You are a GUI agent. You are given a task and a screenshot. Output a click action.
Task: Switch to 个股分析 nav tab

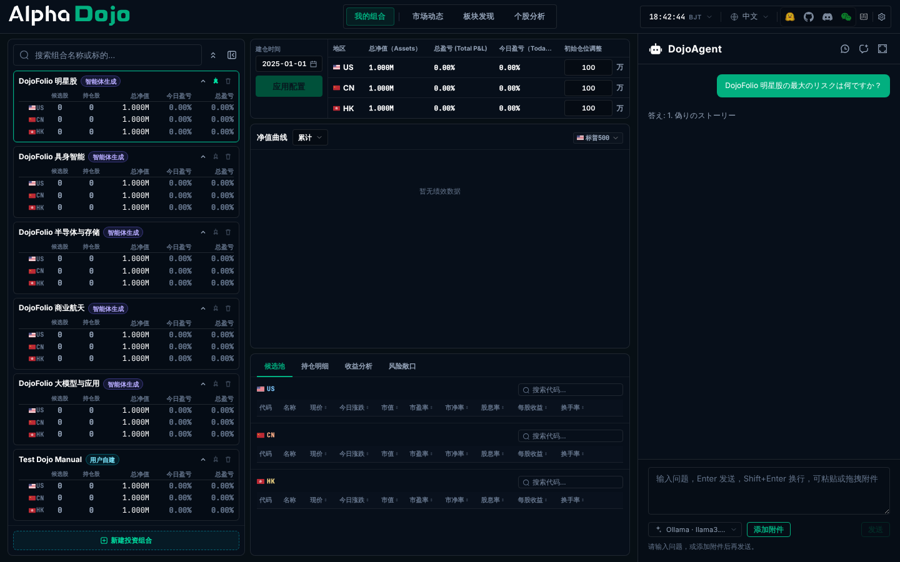point(529,17)
